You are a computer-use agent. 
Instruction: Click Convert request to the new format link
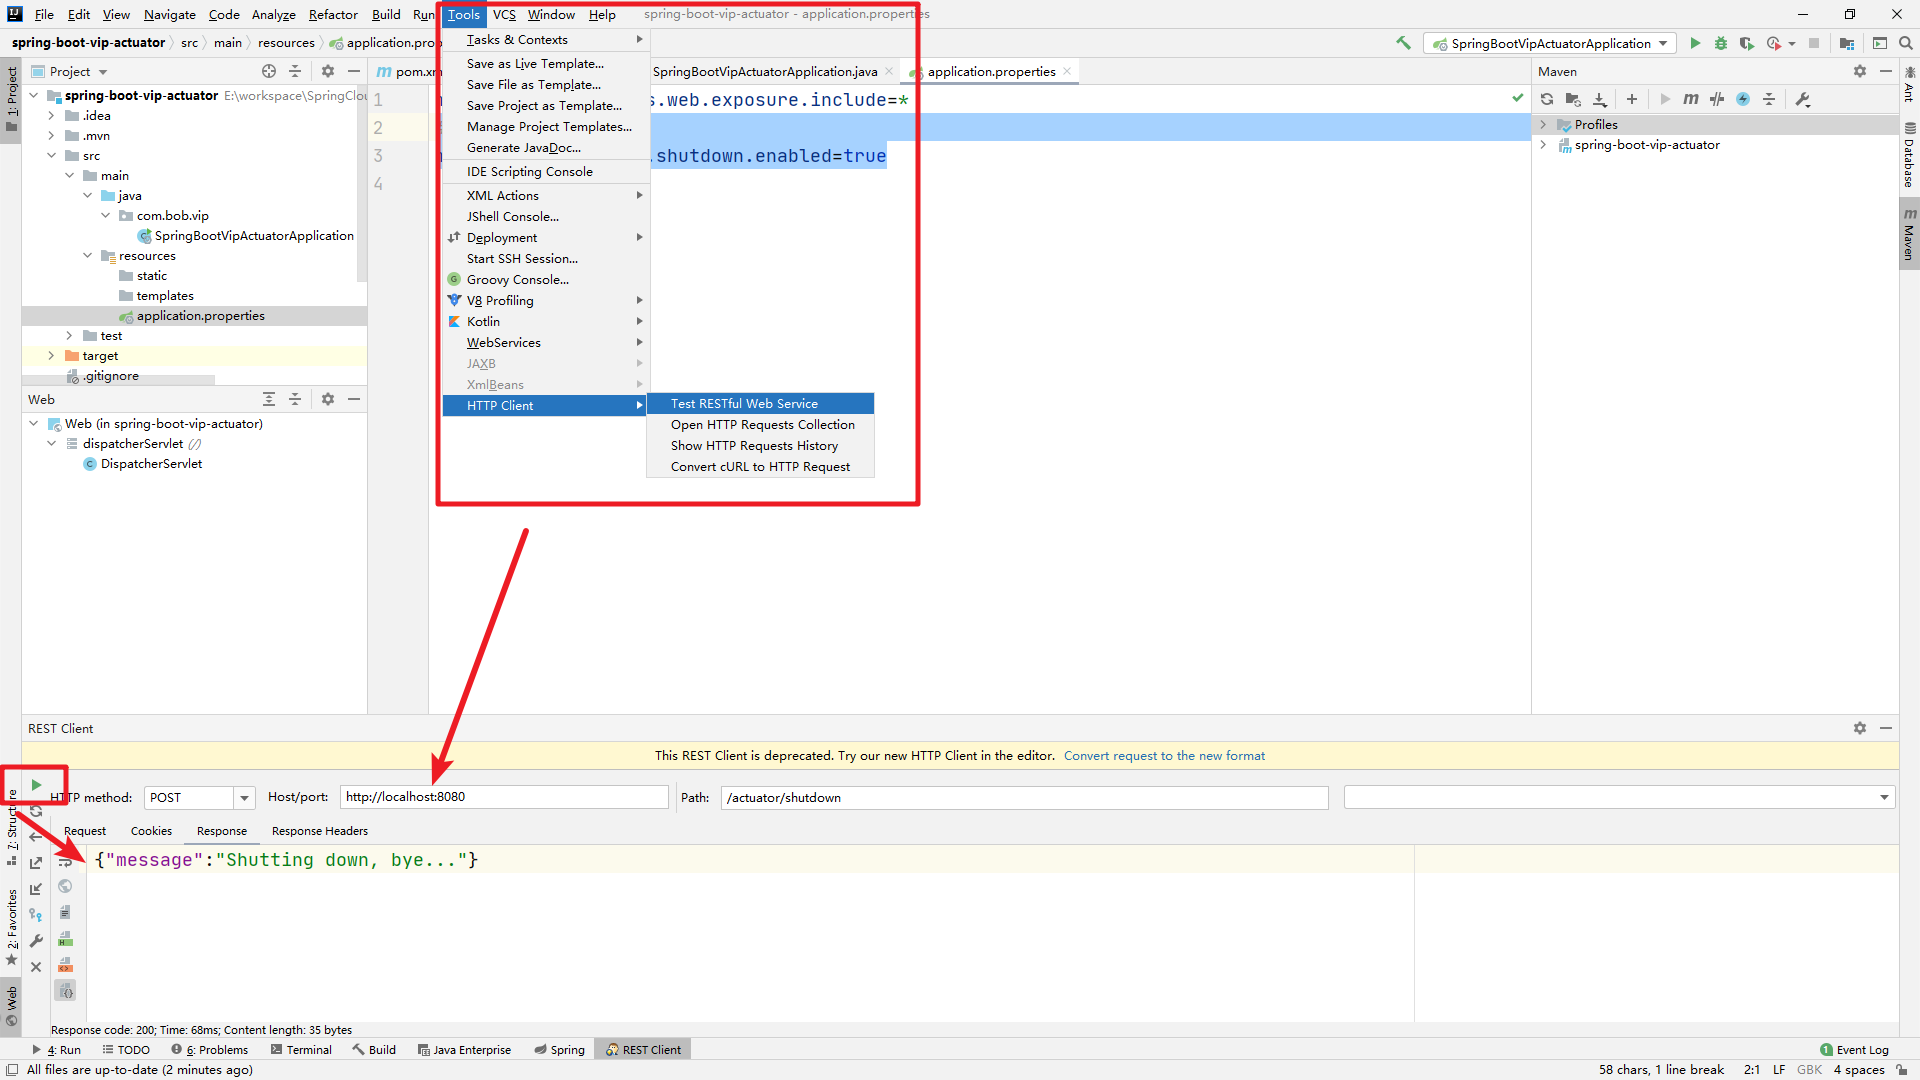[1164, 754]
